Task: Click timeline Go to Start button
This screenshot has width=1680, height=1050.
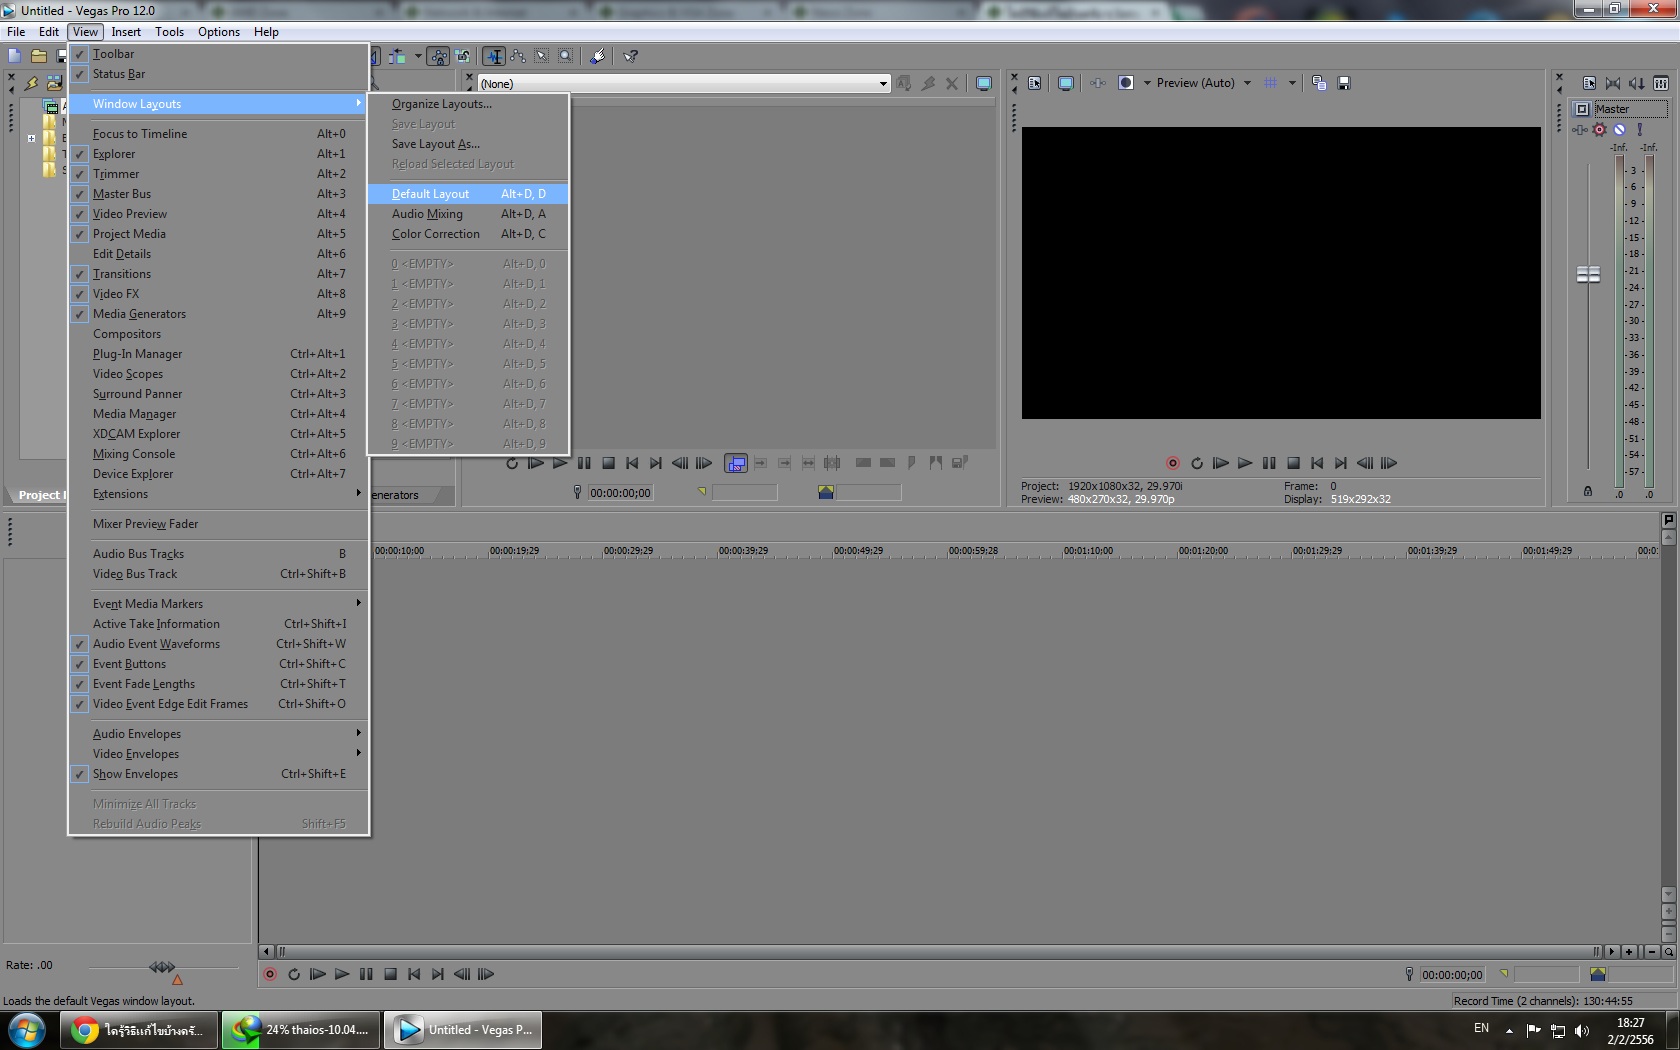Action: click(414, 974)
